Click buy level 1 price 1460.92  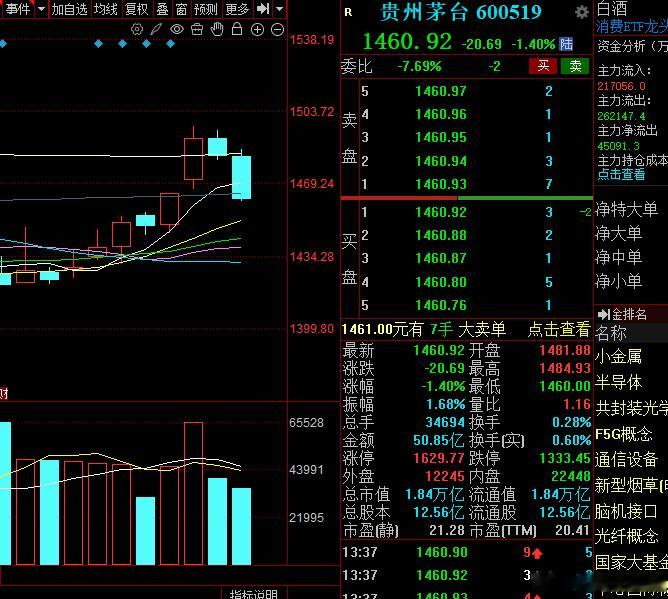[441, 212]
